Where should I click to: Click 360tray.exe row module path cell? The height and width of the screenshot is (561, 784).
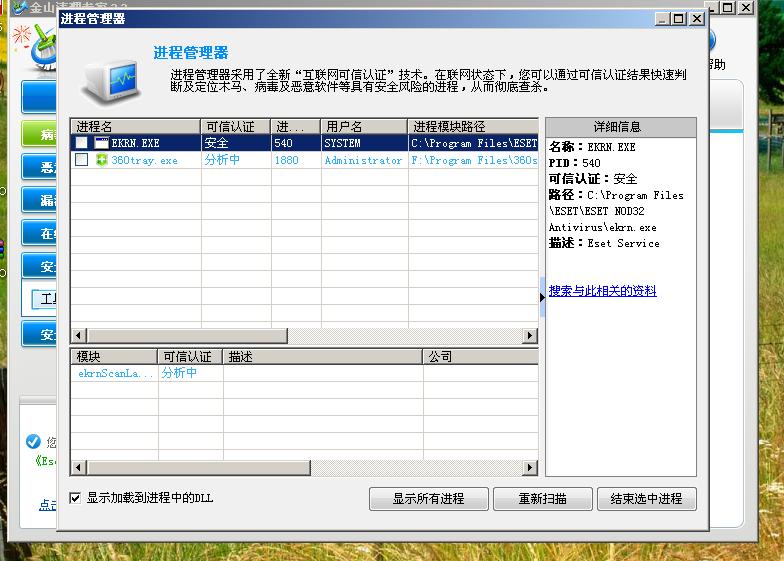pos(473,160)
